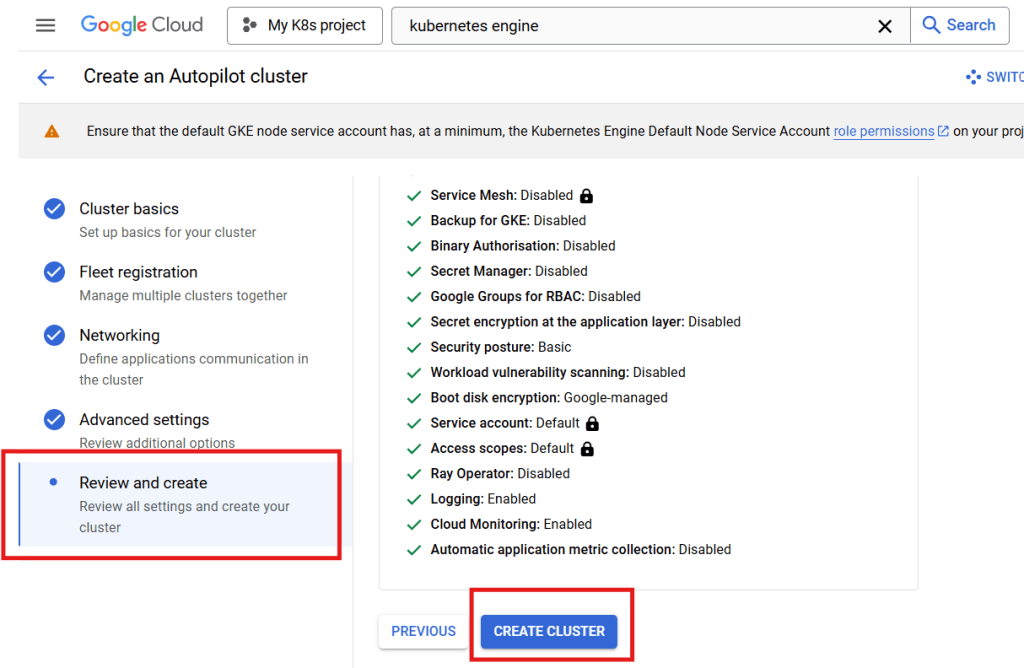Click the checkmark beside Secret Manager
Viewport: 1024px width, 668px height.
coord(414,272)
